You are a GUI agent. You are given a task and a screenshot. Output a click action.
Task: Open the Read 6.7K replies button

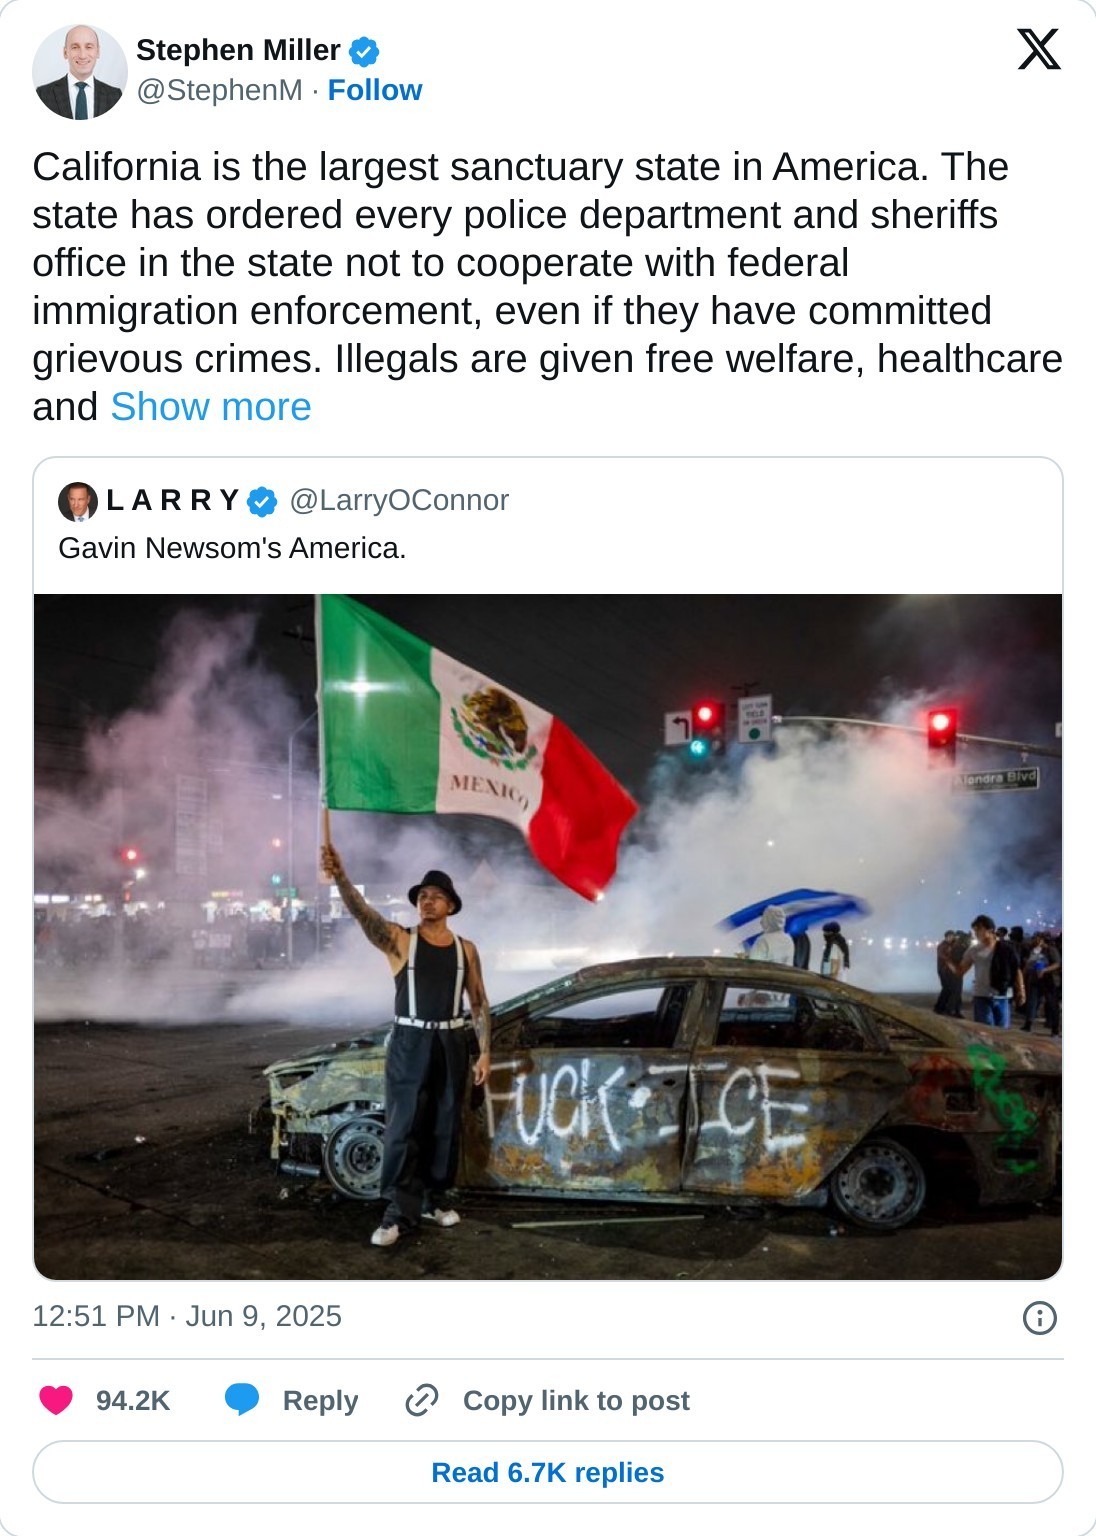(x=547, y=1472)
